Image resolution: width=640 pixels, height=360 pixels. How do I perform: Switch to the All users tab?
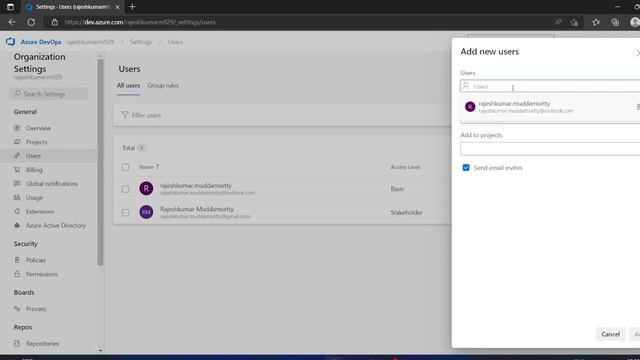pyautogui.click(x=128, y=85)
